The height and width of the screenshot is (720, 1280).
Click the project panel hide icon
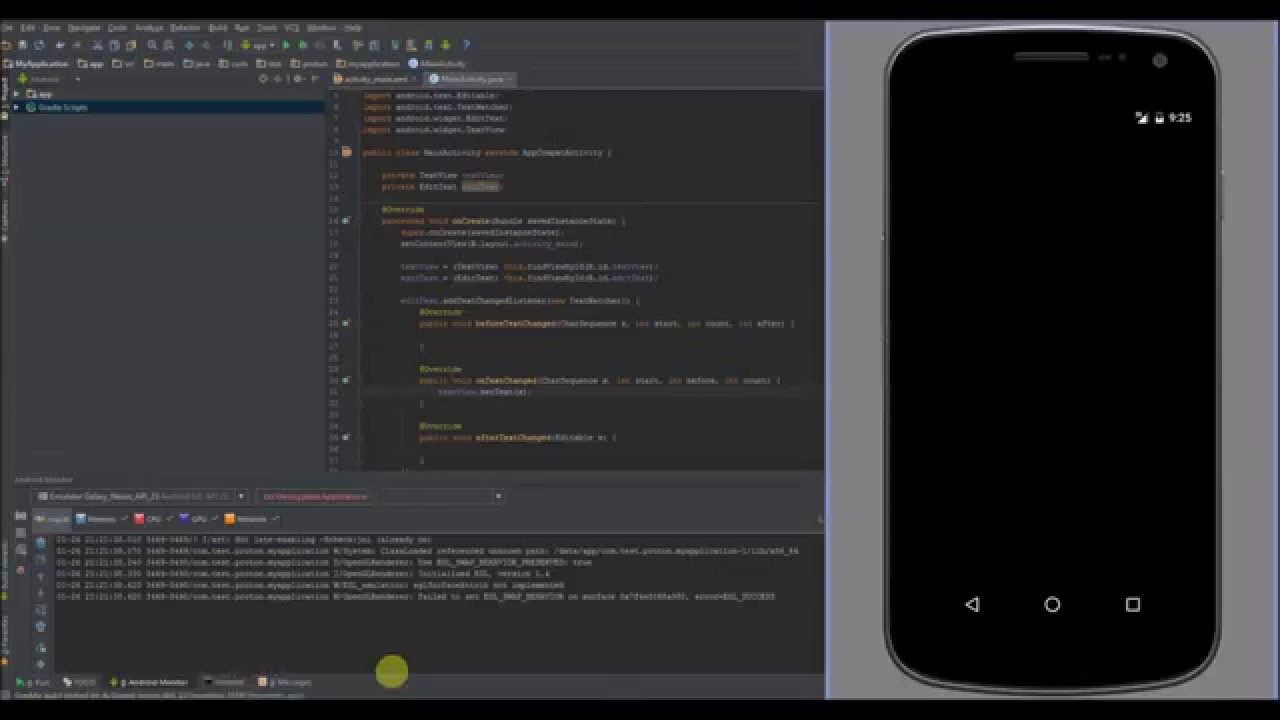click(315, 79)
